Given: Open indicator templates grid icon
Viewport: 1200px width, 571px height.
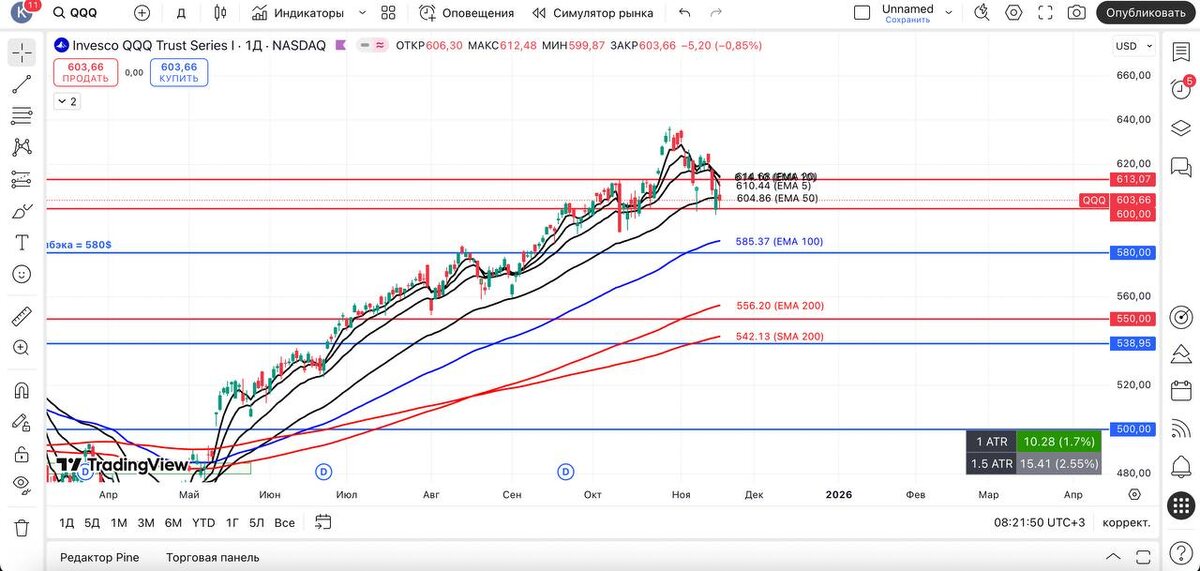Looking at the screenshot, I should (389, 13).
